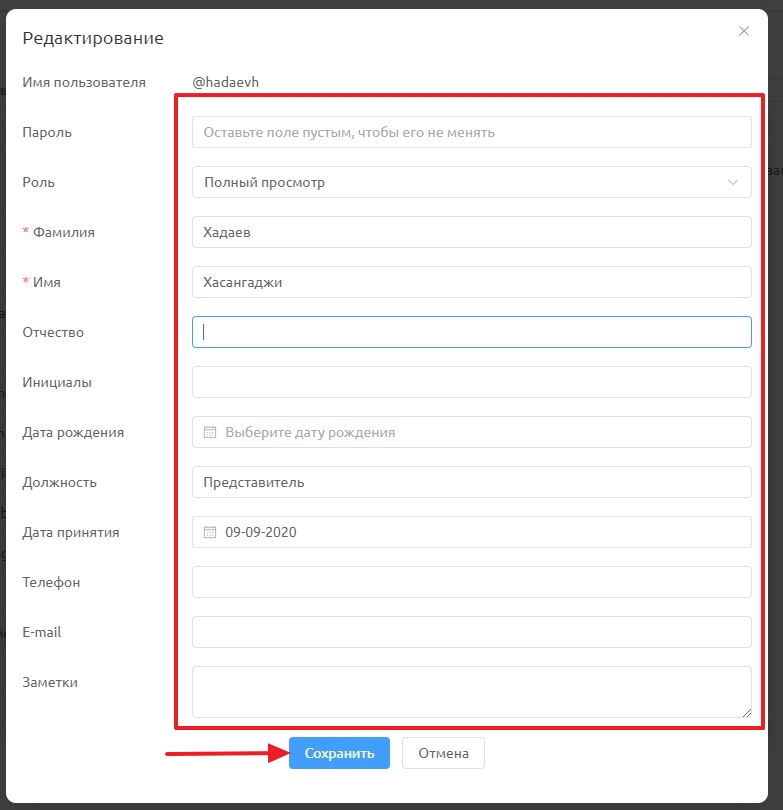Click the calendar icon in Дата принятия

pyautogui.click(x=210, y=532)
